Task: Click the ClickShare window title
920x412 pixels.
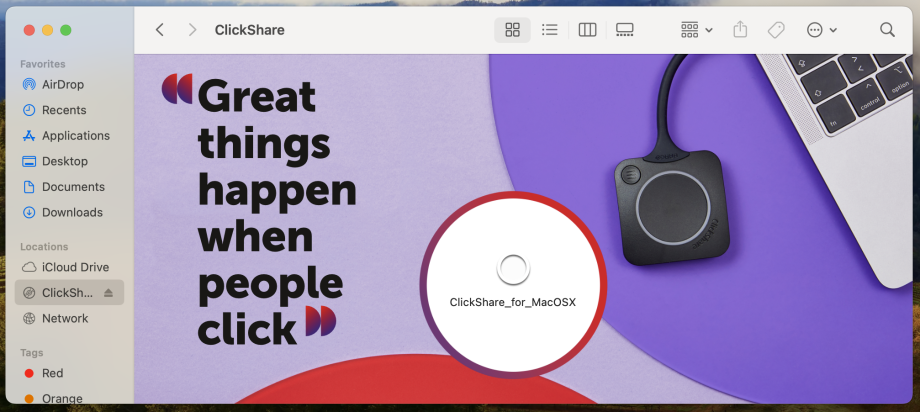Action: pos(249,30)
